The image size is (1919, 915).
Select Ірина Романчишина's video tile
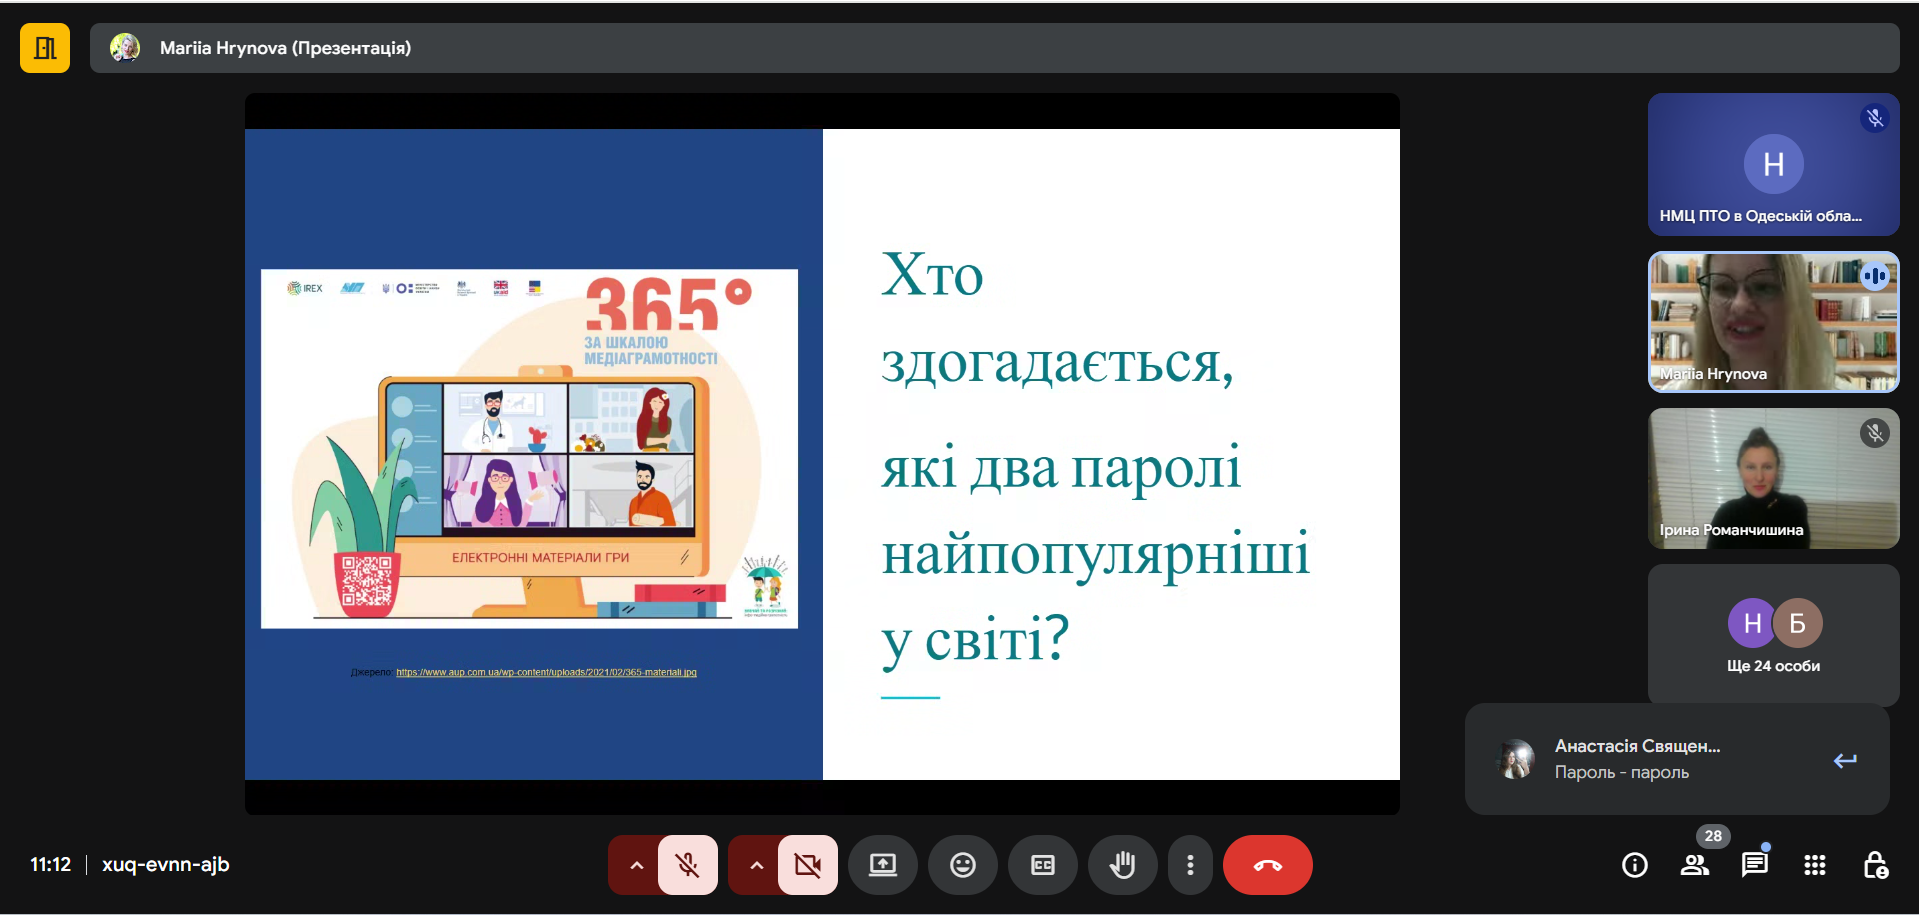coord(1773,478)
